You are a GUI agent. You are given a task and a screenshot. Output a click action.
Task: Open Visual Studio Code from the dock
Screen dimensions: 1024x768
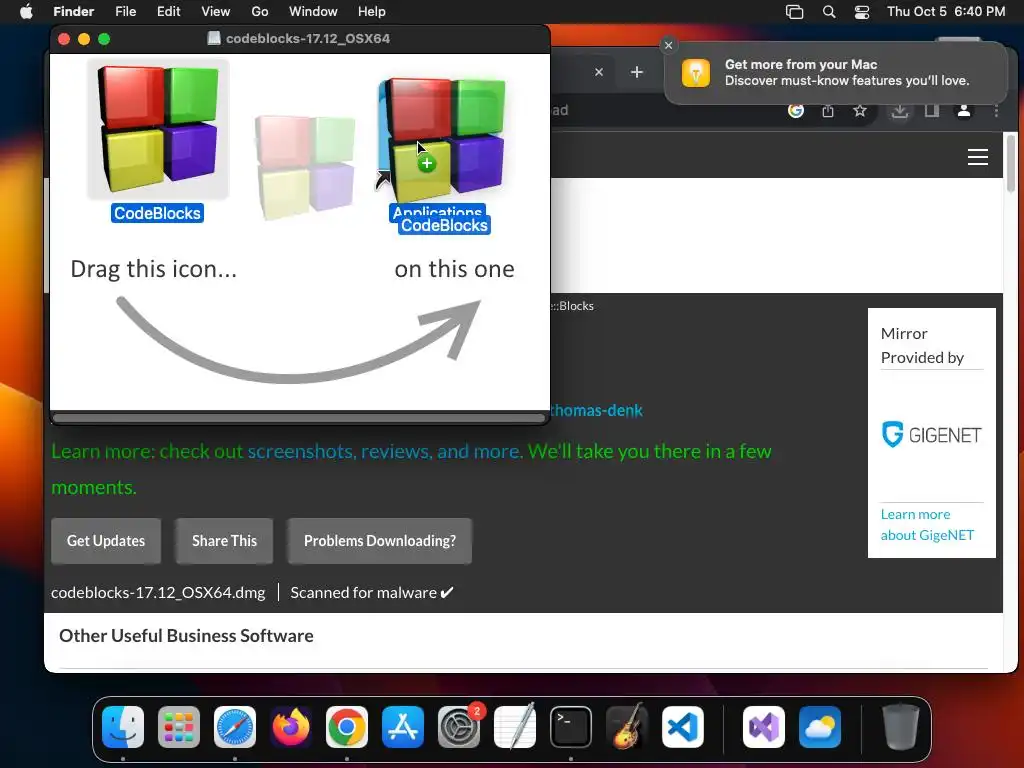point(683,727)
